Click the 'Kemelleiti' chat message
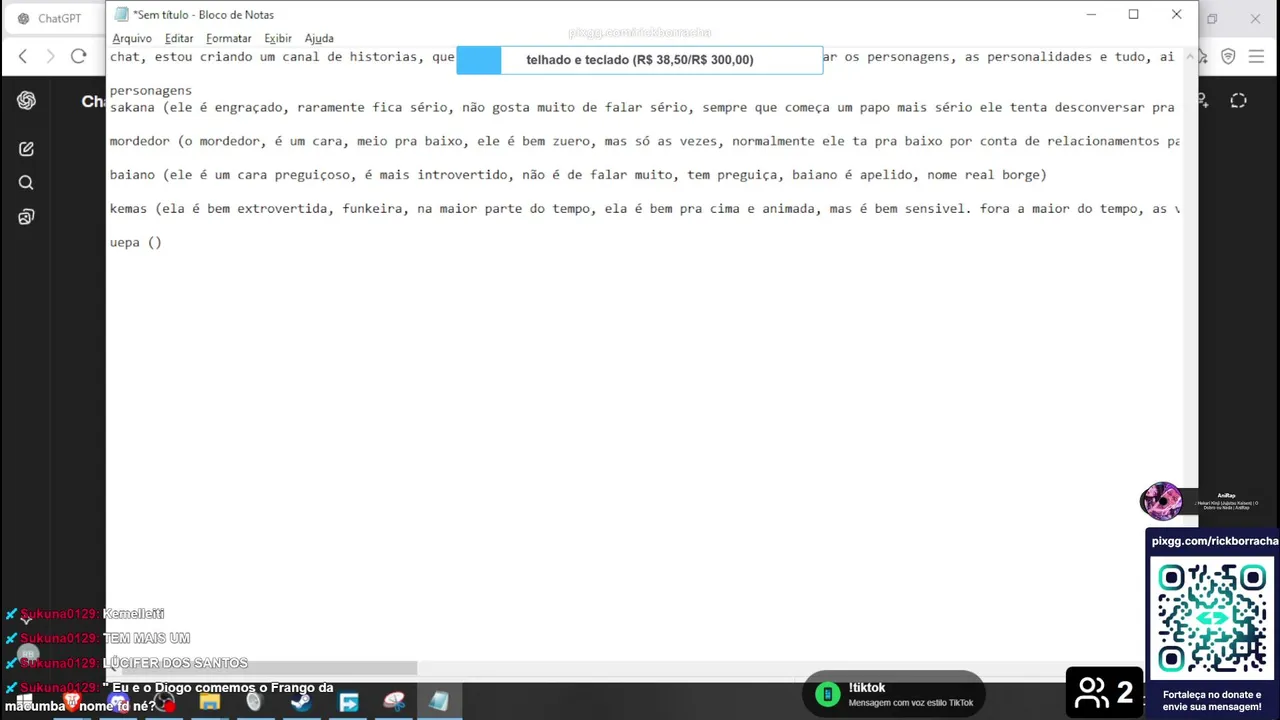1280x720 pixels. pyautogui.click(x=133, y=614)
